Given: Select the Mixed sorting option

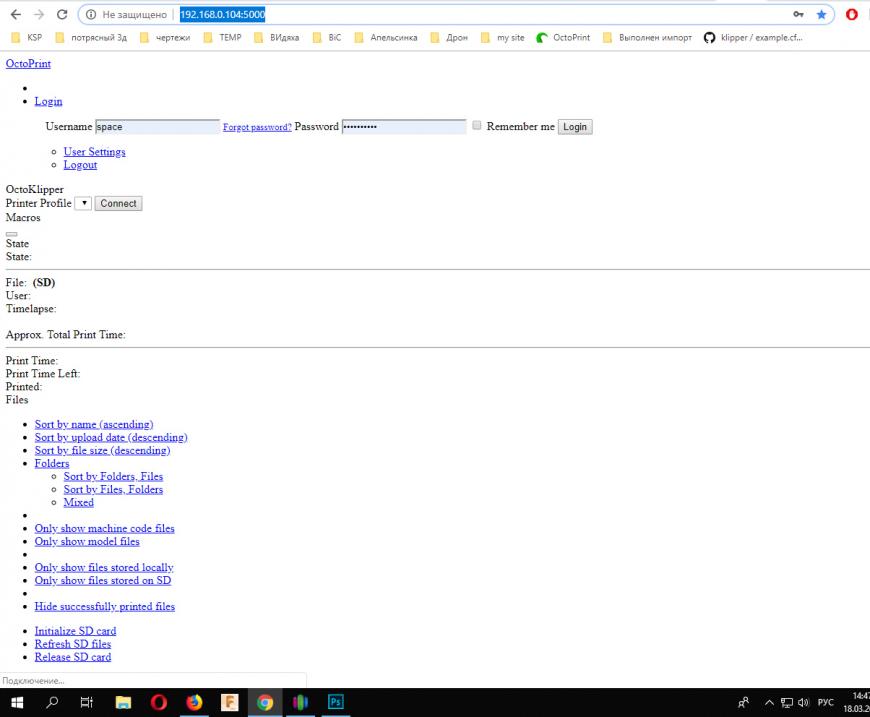Looking at the screenshot, I should coord(78,502).
